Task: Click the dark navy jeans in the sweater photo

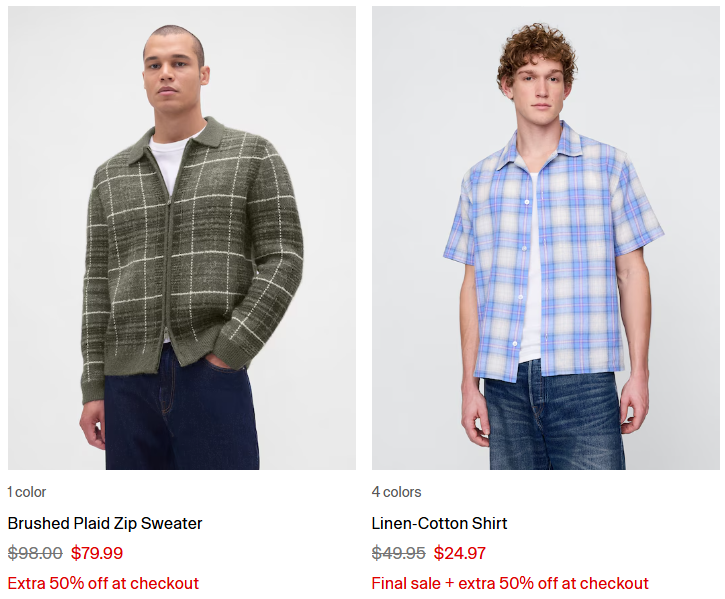Action: point(182,412)
